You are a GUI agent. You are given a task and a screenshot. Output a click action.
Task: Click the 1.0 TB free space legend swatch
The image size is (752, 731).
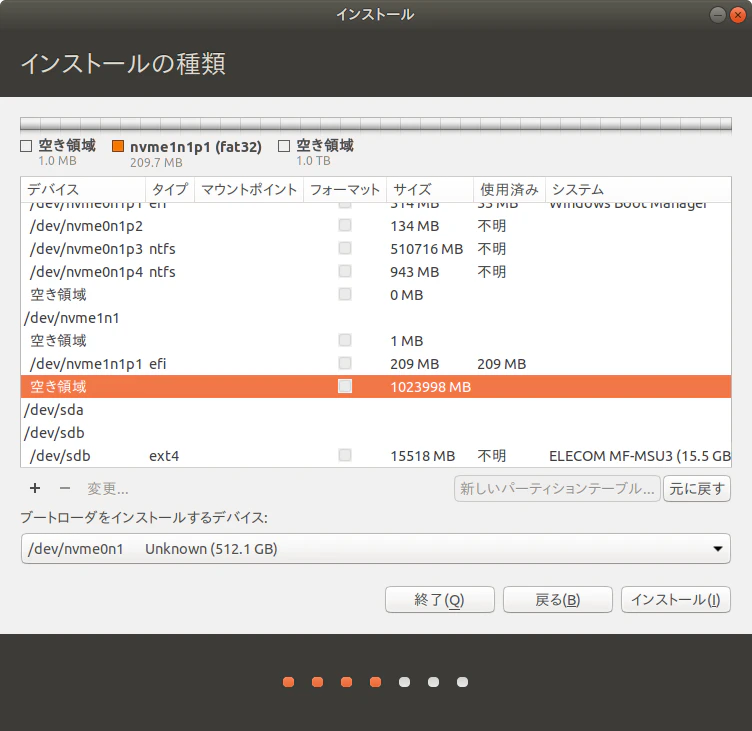click(x=284, y=146)
